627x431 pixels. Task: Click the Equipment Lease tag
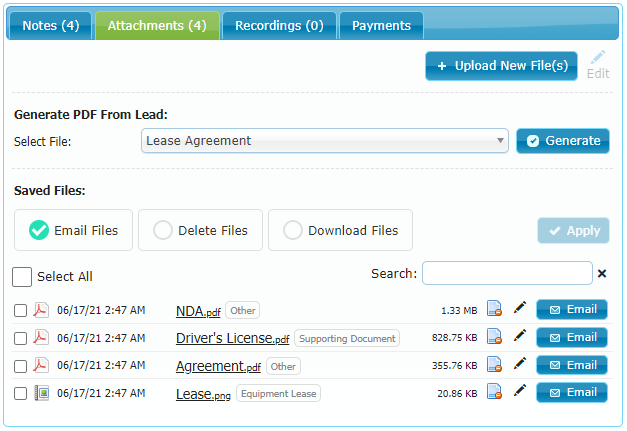(x=278, y=393)
